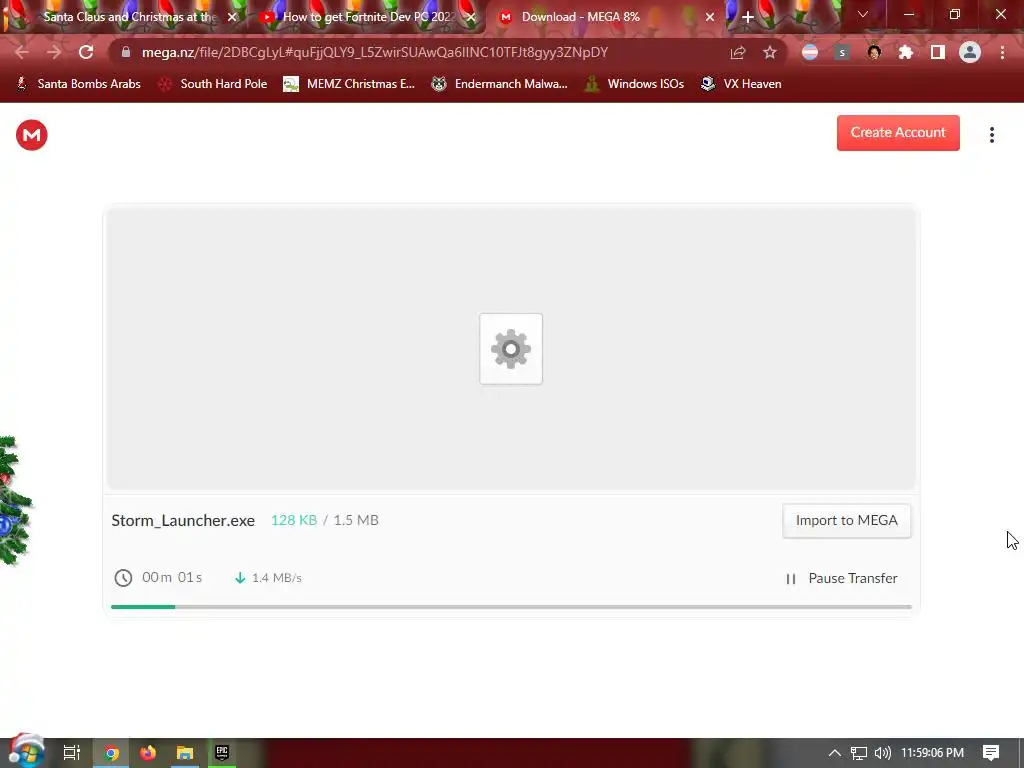Screen dimensions: 1024x768
Task: Open a new browser tab
Action: coord(748,17)
